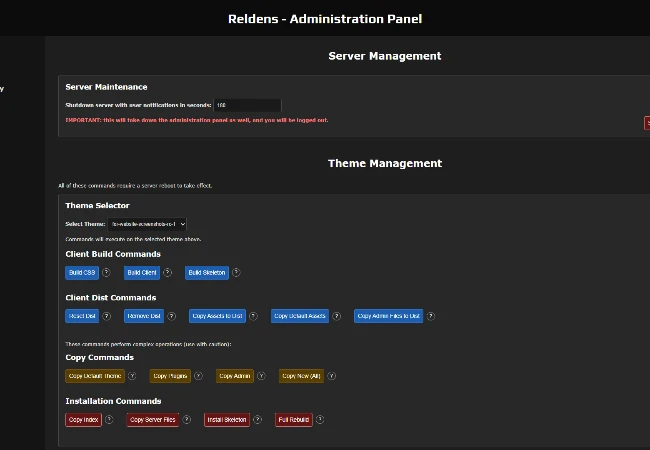
Task: Click the Copy New (All) button
Action: [301, 376]
